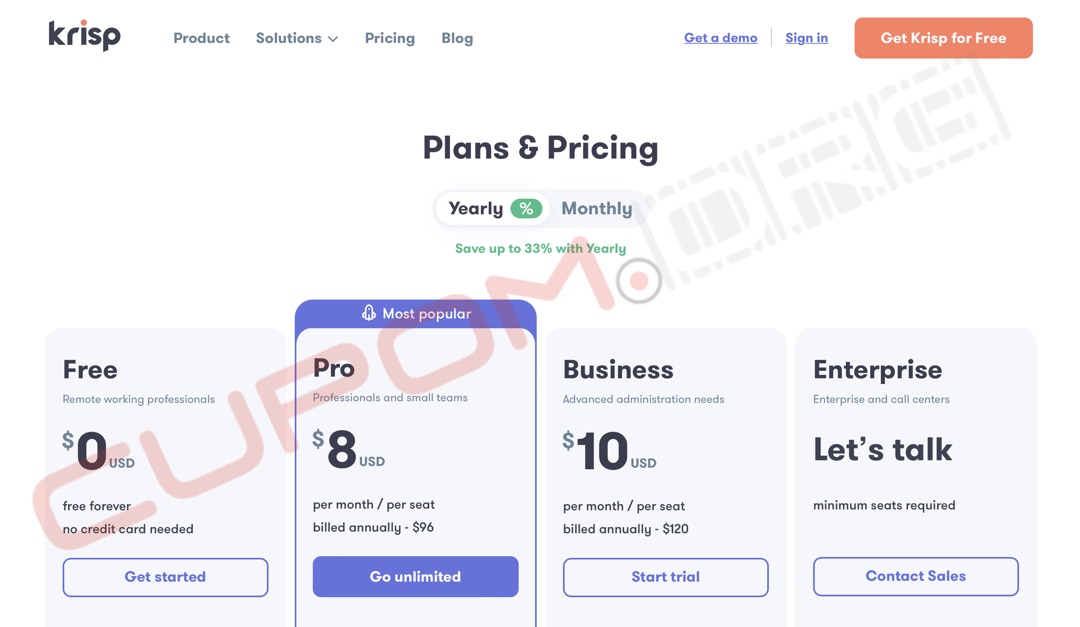Go to the Blog
1080x627 pixels.
pos(457,38)
